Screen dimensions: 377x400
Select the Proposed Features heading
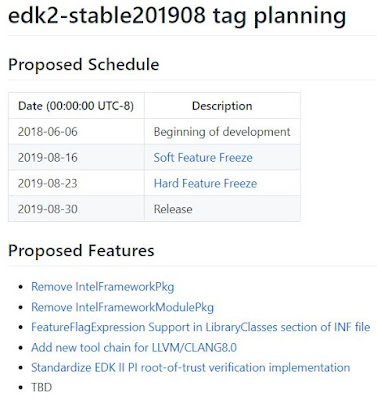coord(81,251)
